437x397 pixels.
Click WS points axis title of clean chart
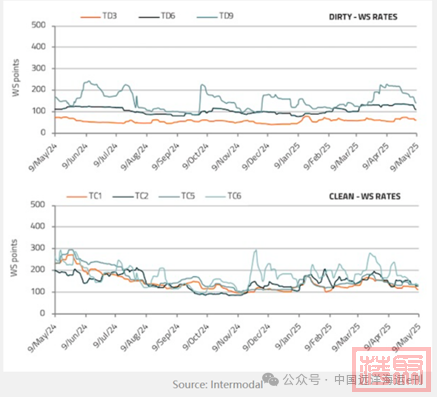[x=14, y=258]
